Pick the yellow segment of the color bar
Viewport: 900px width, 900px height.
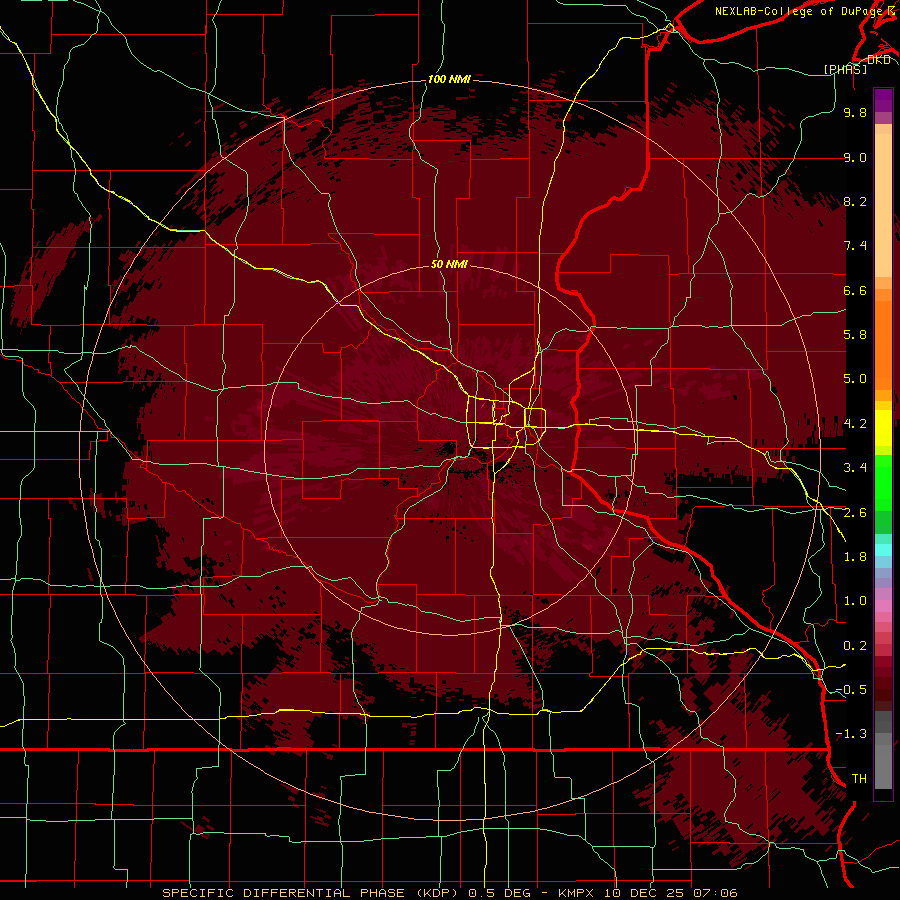[x=883, y=428]
